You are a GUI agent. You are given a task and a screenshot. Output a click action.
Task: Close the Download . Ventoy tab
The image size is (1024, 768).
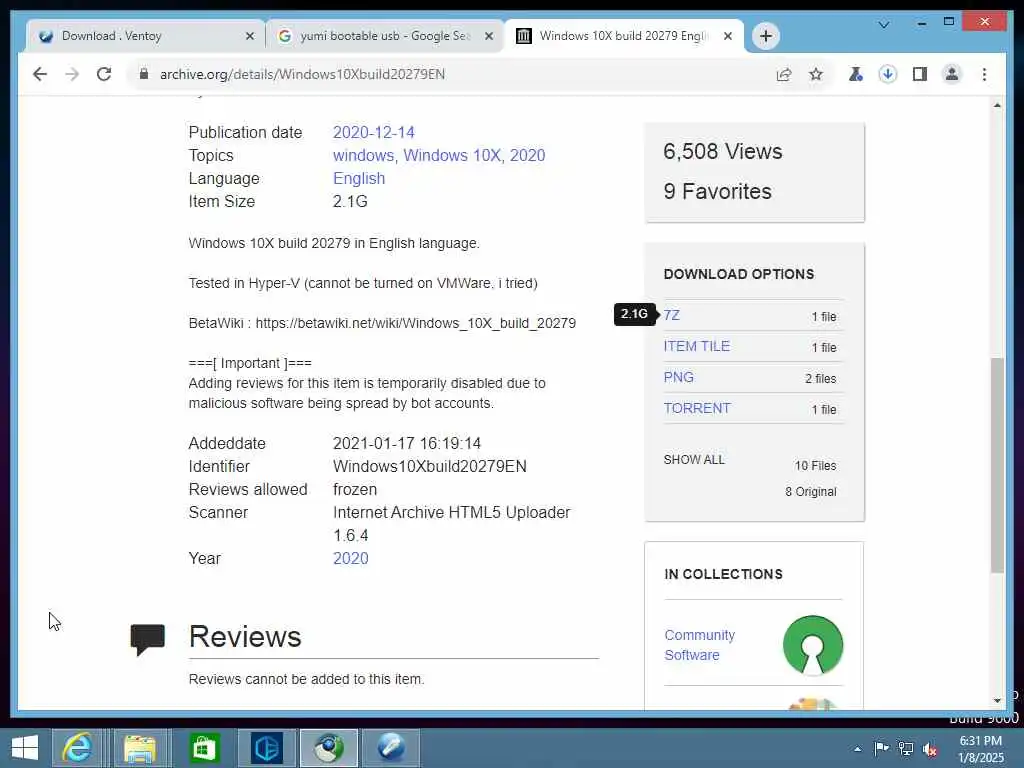(249, 37)
